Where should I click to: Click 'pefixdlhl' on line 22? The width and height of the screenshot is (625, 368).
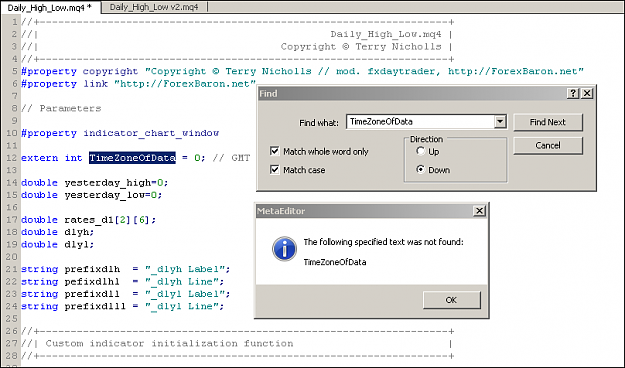(x=92, y=281)
